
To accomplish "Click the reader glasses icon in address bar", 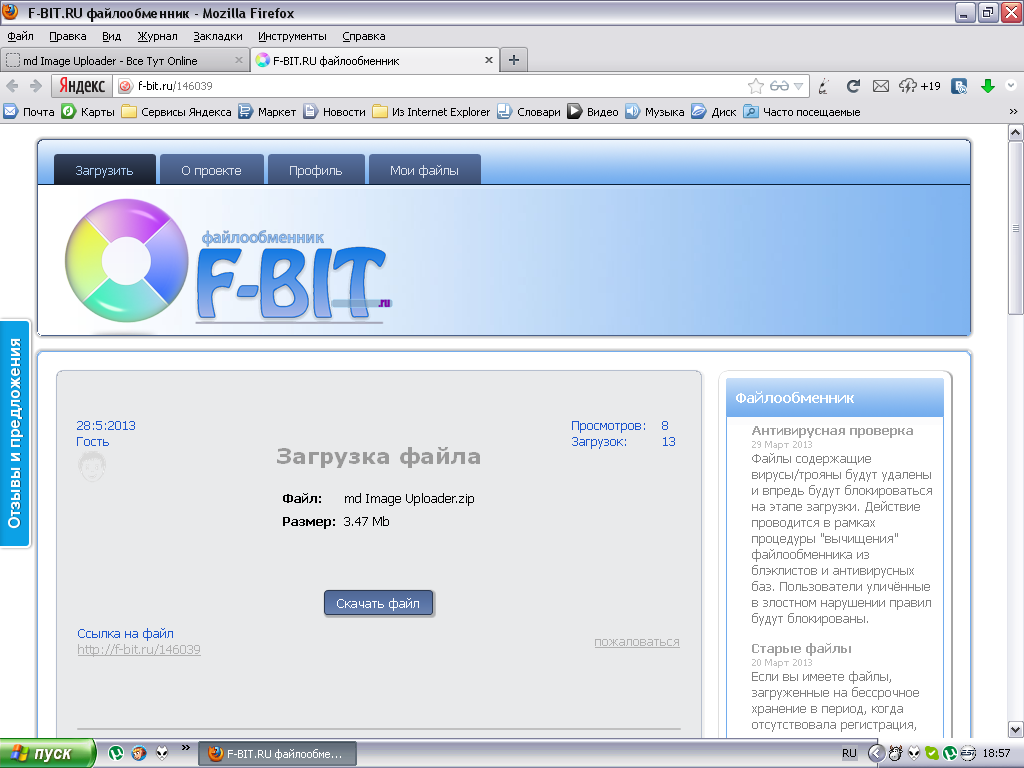I will 779,86.
